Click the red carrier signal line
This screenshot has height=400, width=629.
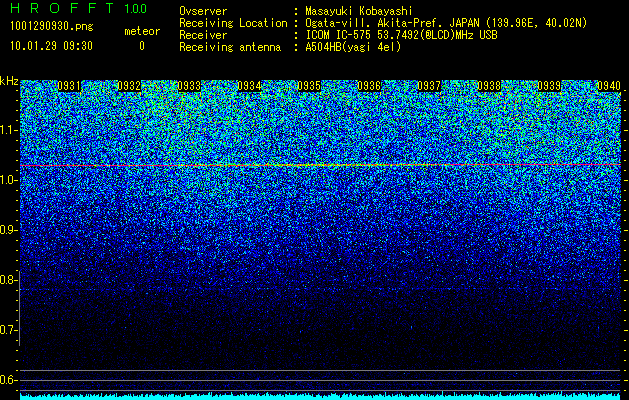321,165
